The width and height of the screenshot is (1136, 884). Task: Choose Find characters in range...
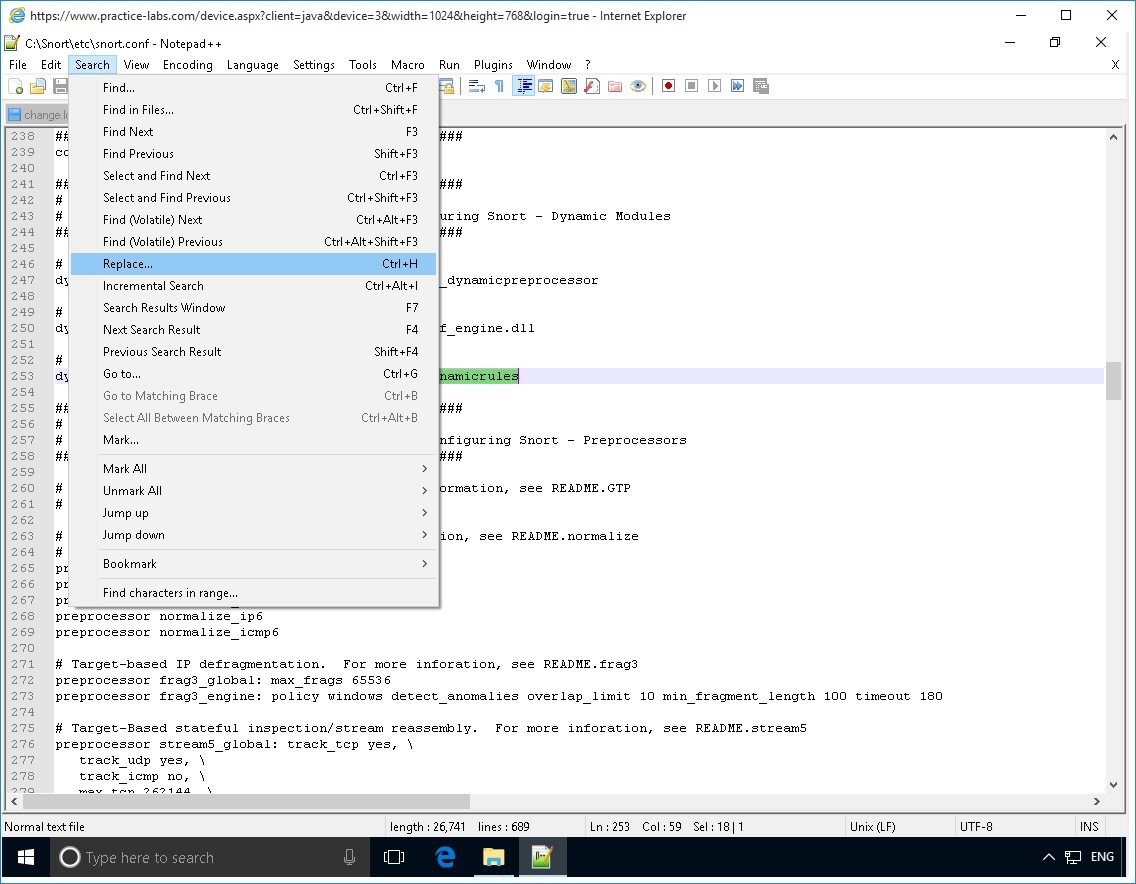coord(254,593)
